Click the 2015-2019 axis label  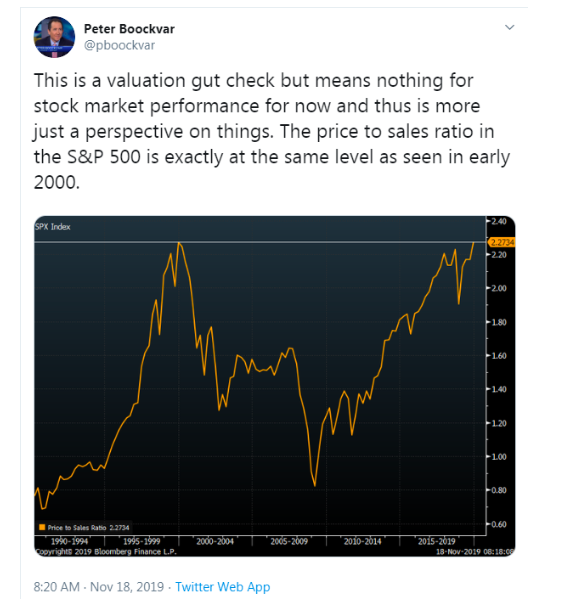click(436, 541)
